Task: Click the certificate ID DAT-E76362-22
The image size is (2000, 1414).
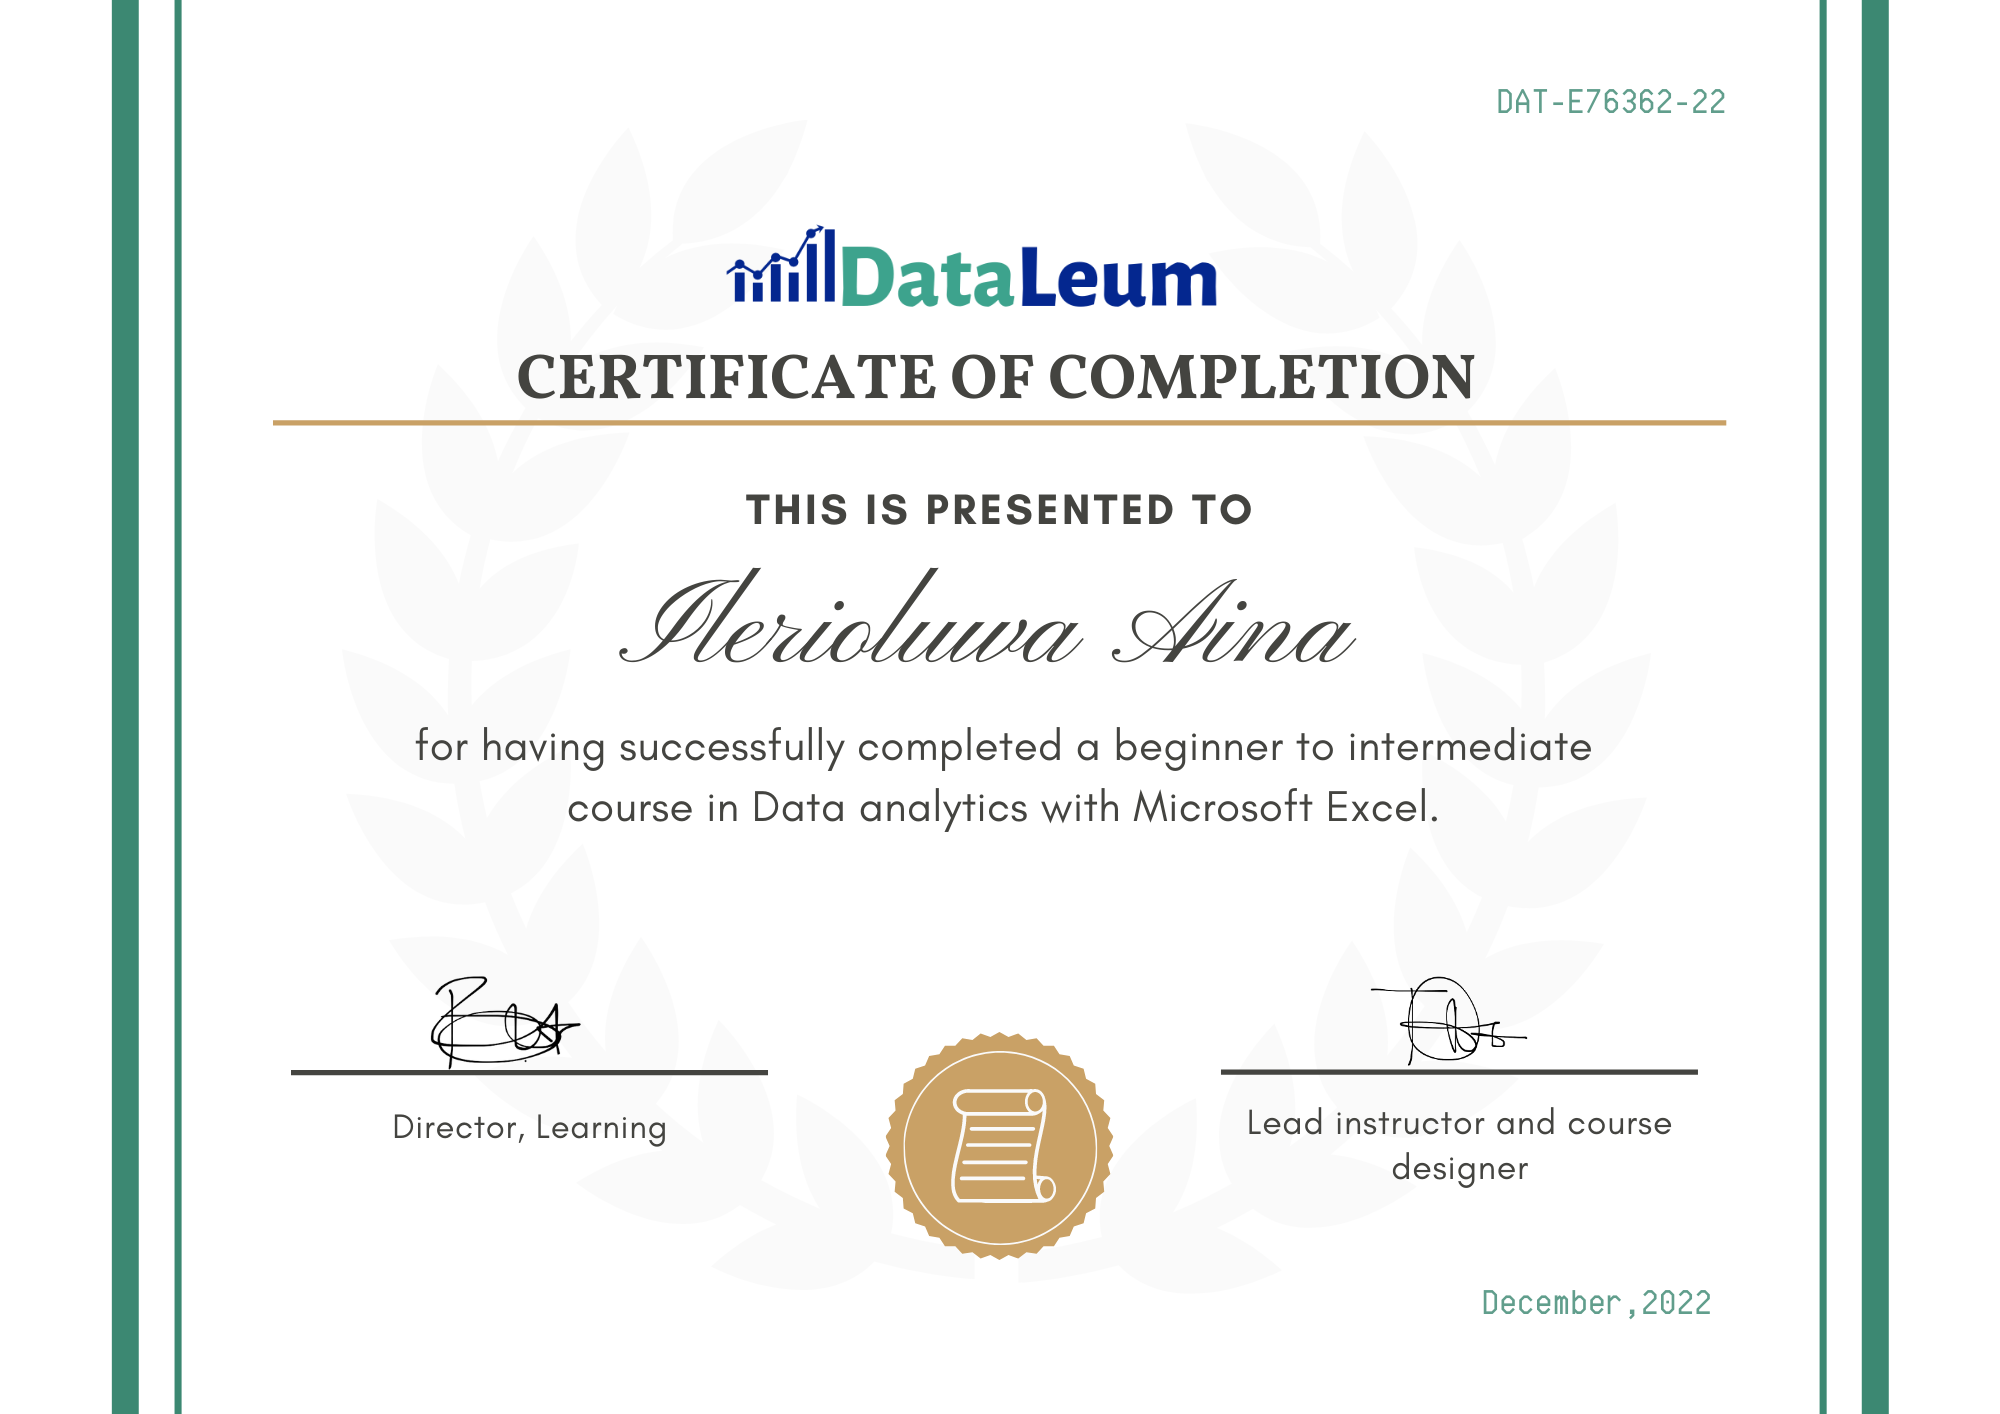Action: 1611,102
